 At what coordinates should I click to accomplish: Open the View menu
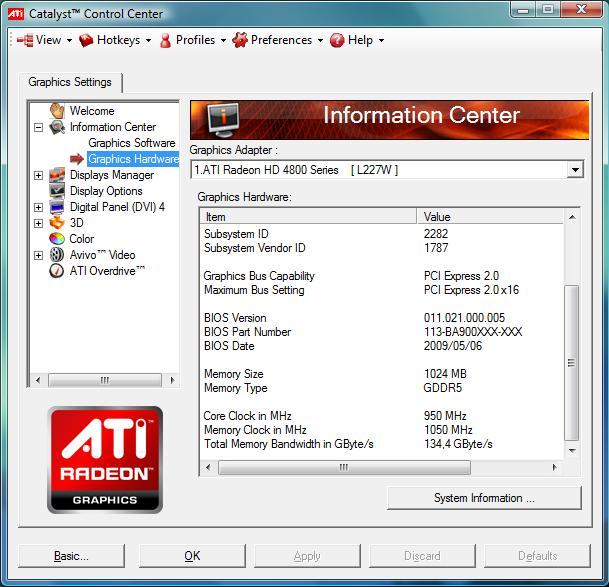click(45, 40)
